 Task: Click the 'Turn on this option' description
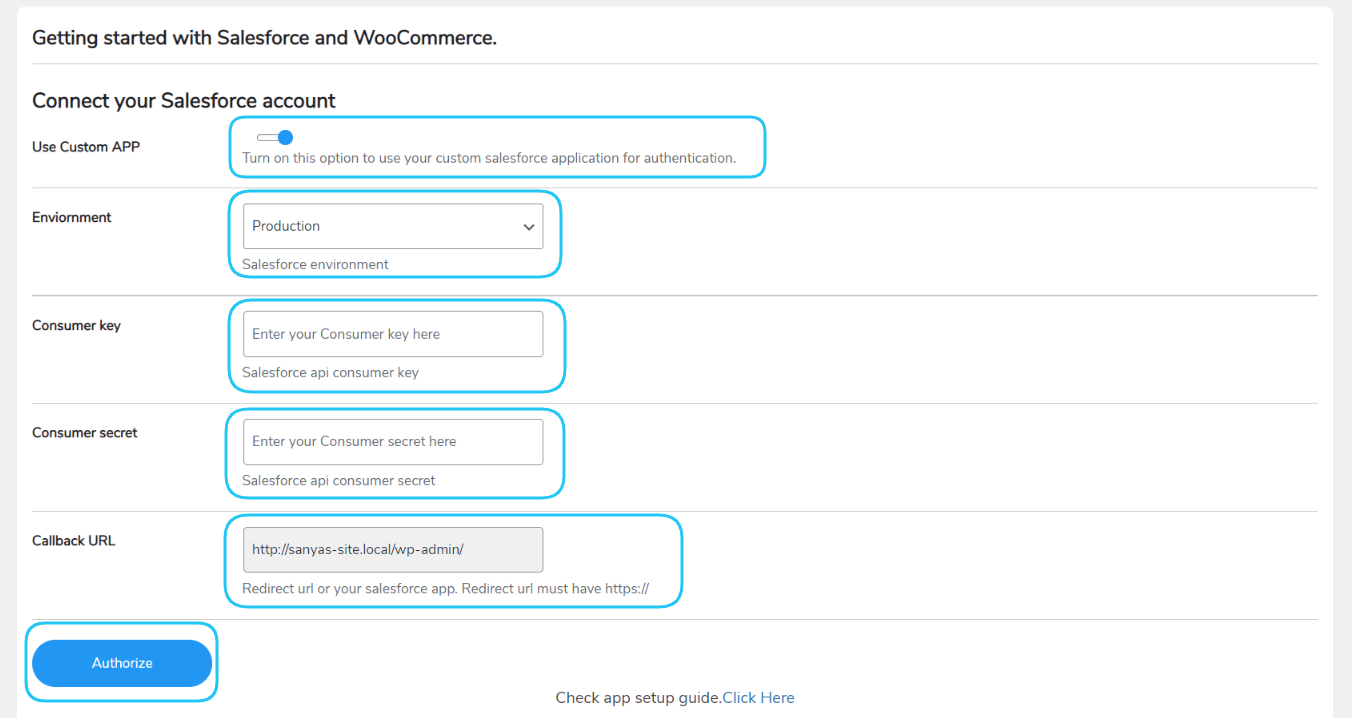(489, 158)
